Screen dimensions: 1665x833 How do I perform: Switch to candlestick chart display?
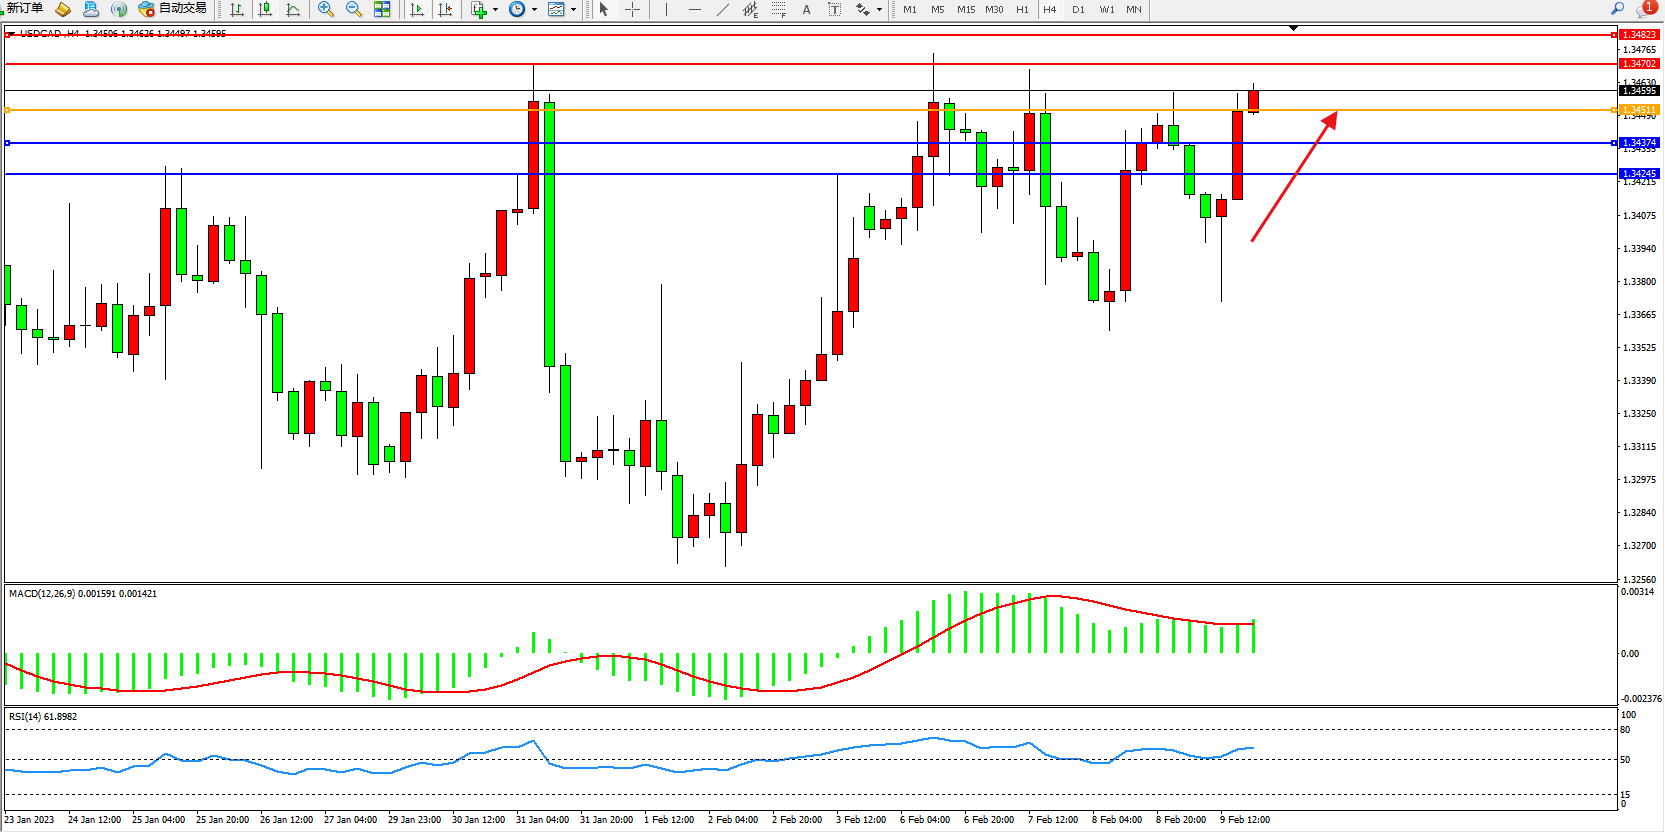265,10
